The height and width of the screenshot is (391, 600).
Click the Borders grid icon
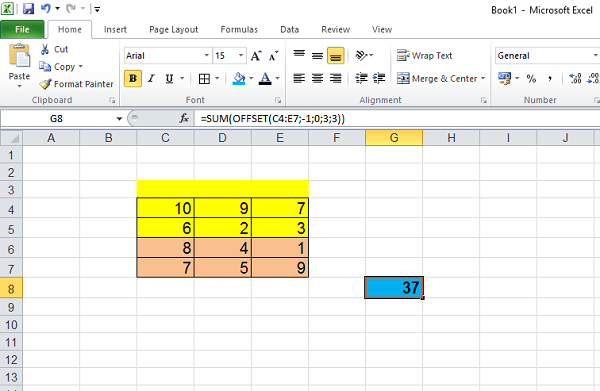point(204,79)
